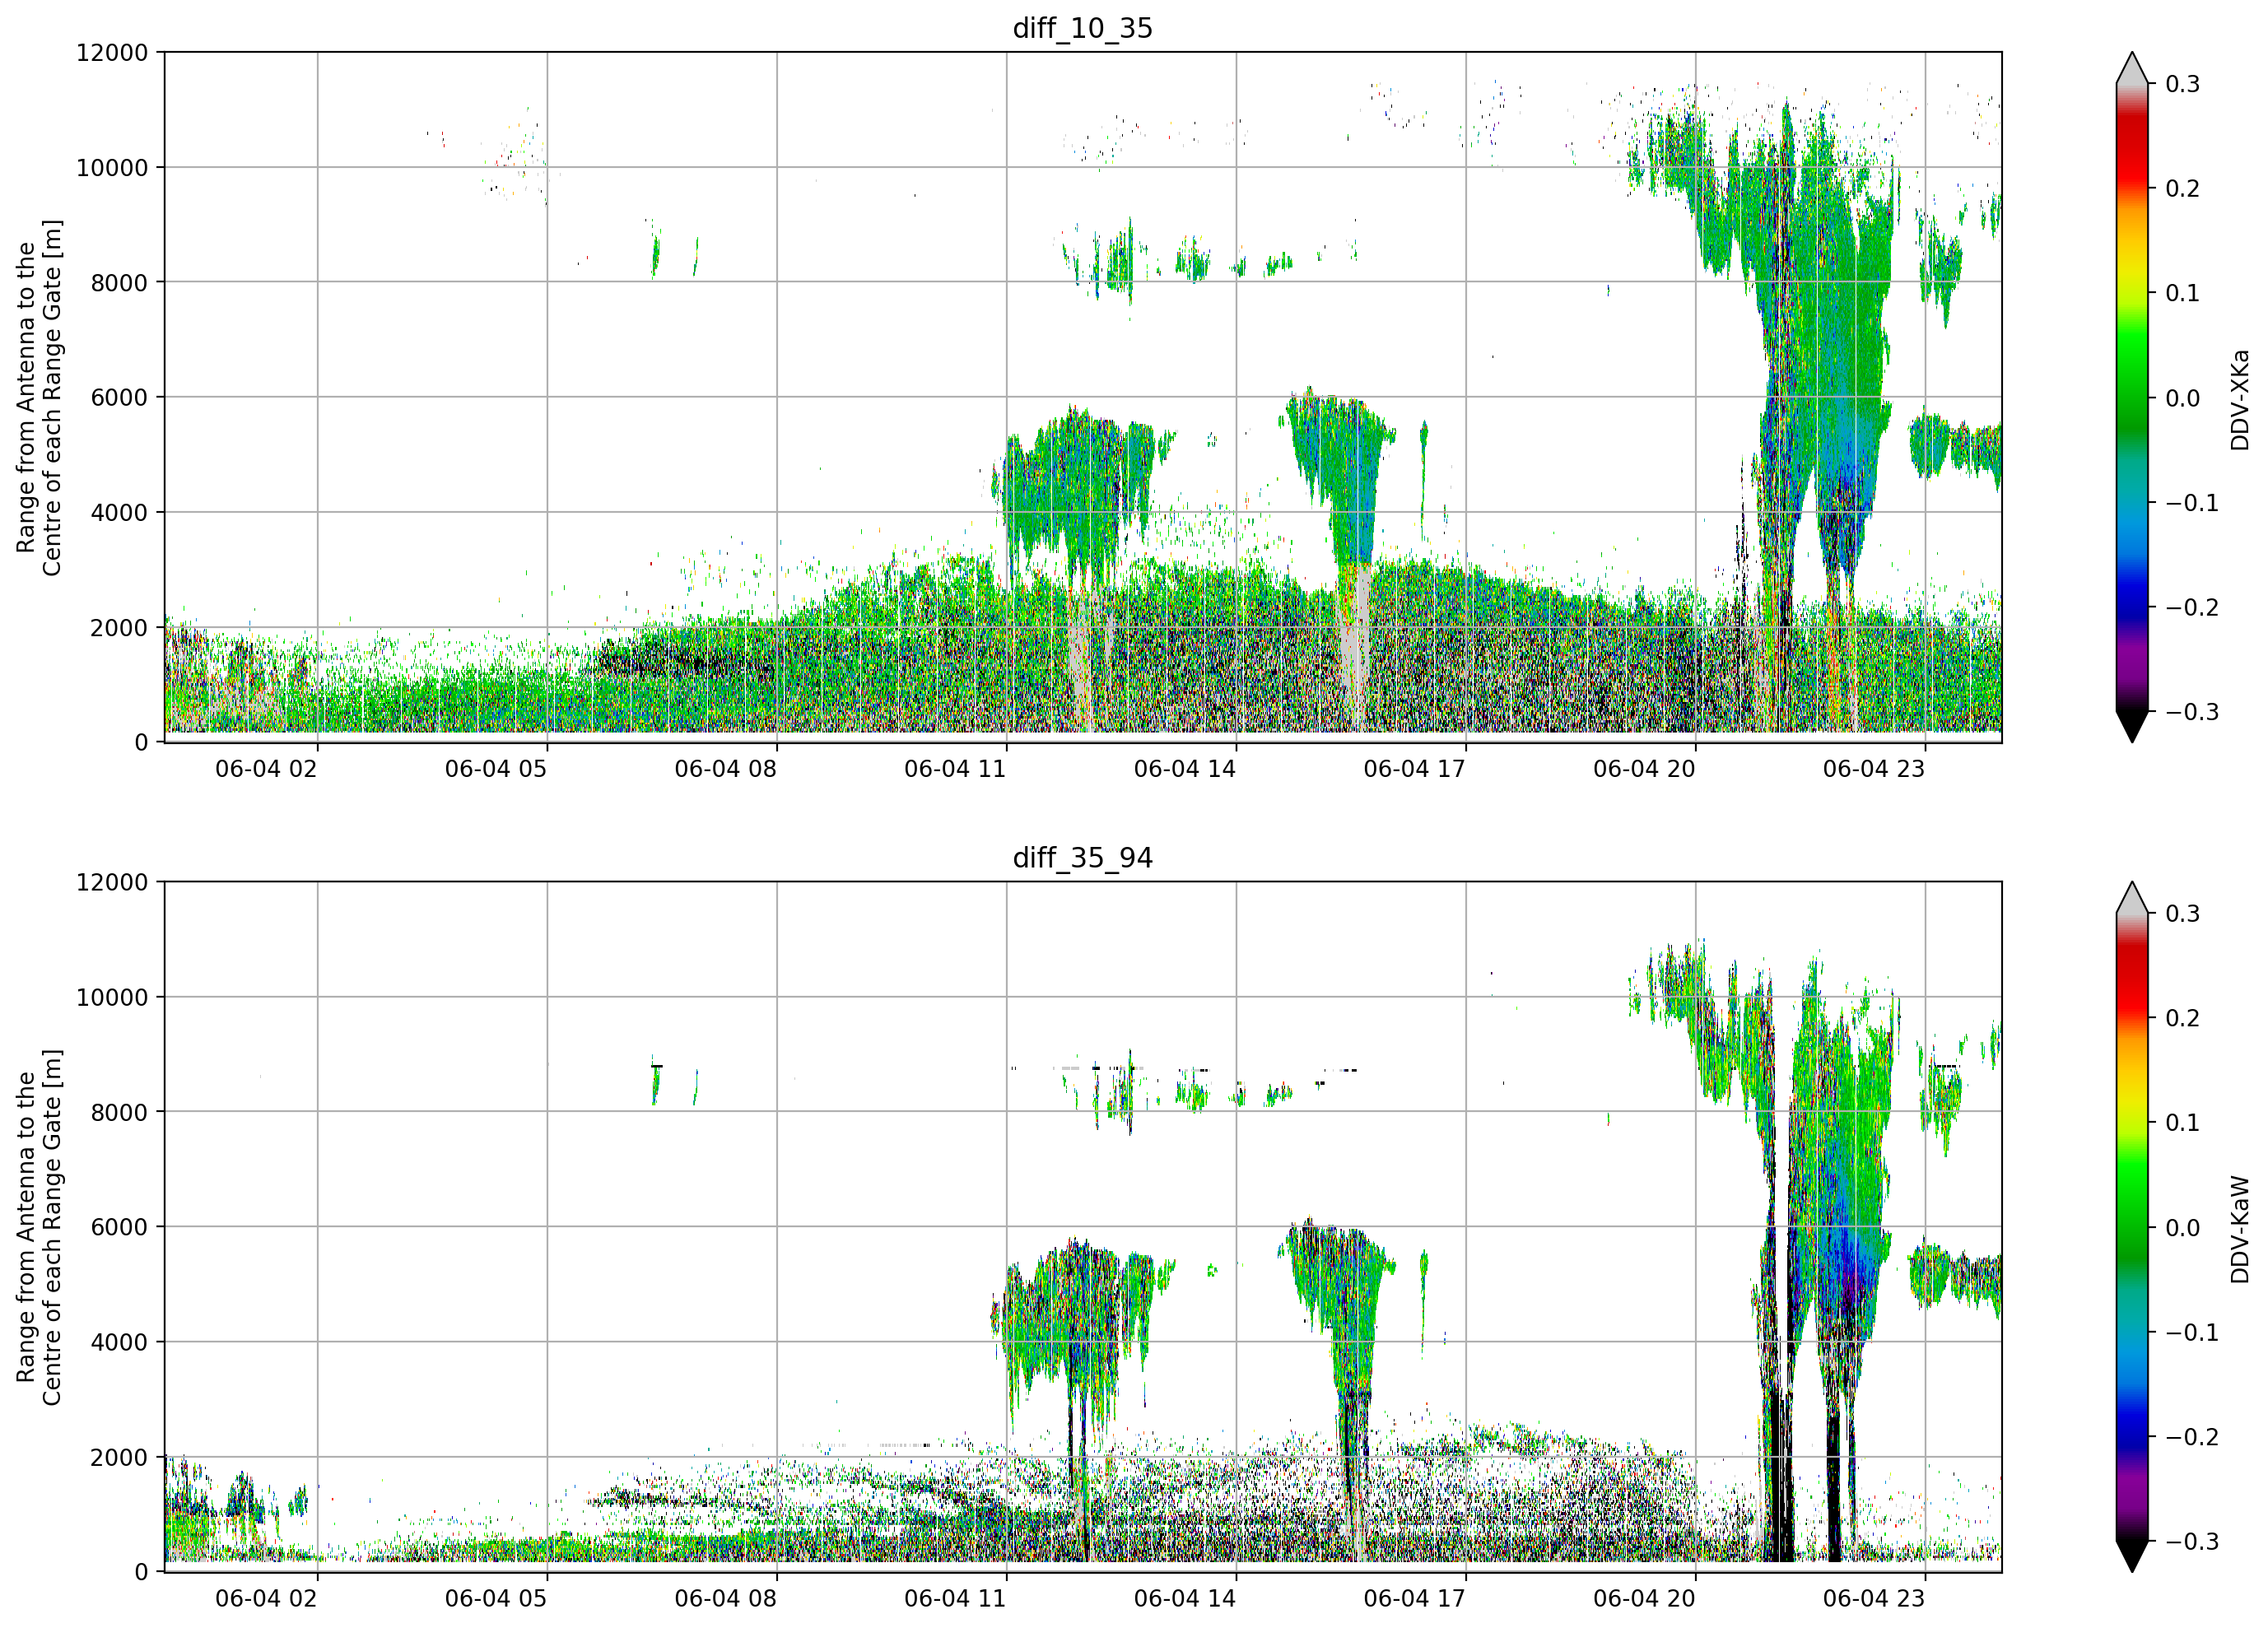Click the 06-04 11 x-axis label of the top plot

coord(955,769)
